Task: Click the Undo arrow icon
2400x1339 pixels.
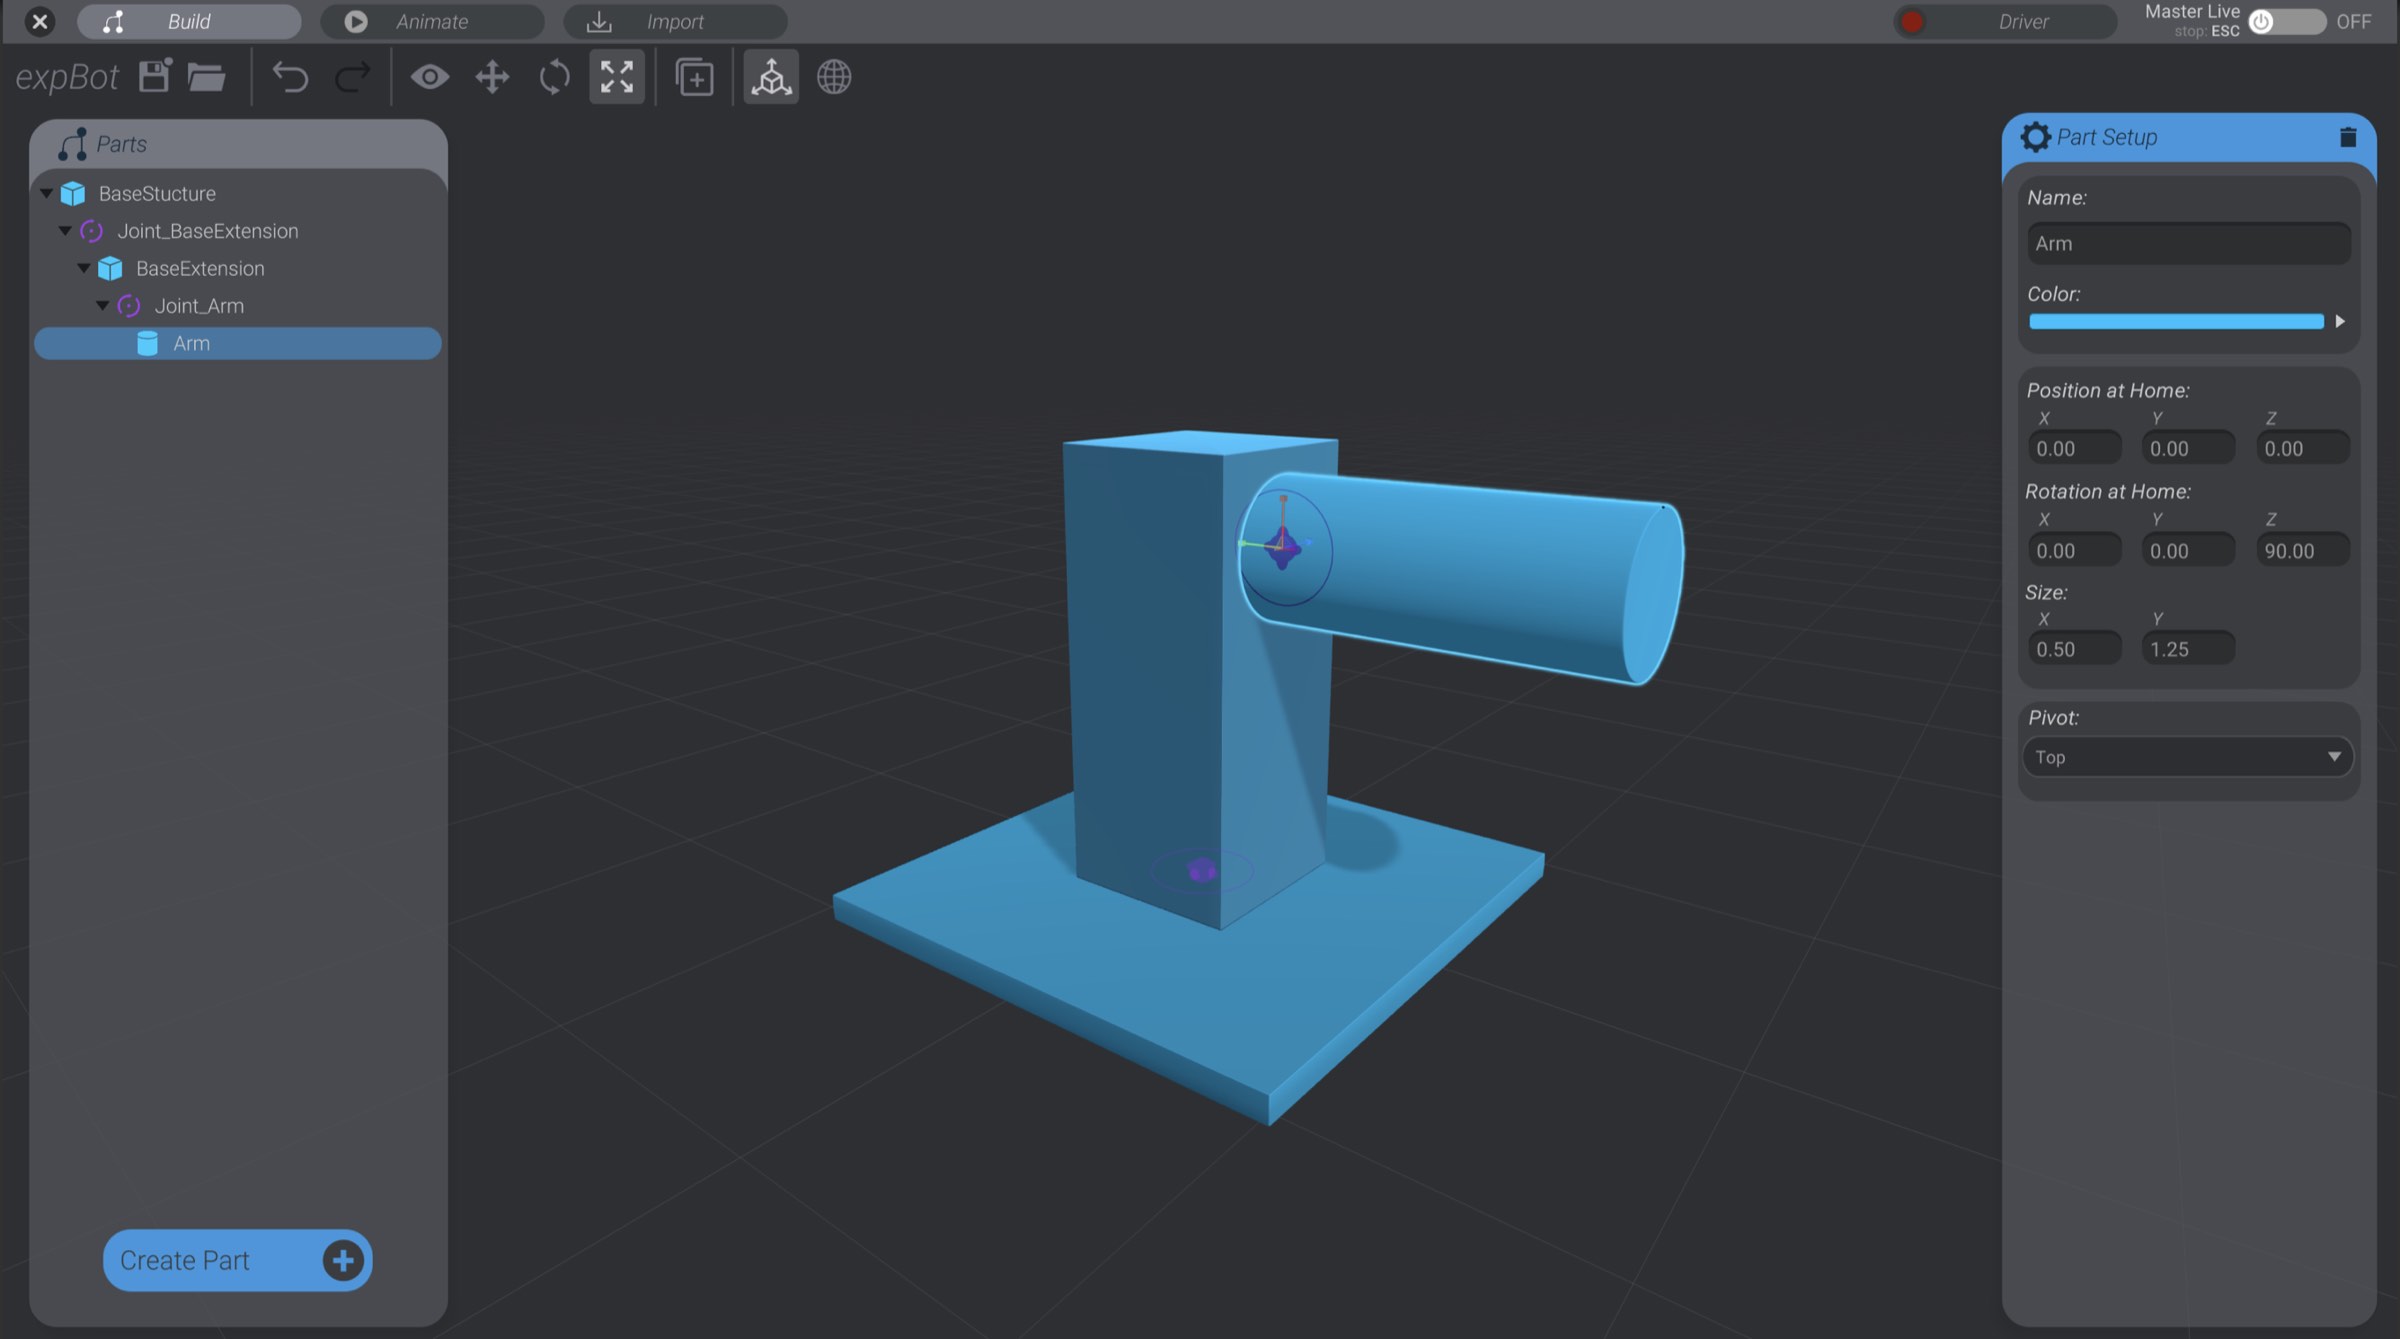Action: (x=292, y=77)
